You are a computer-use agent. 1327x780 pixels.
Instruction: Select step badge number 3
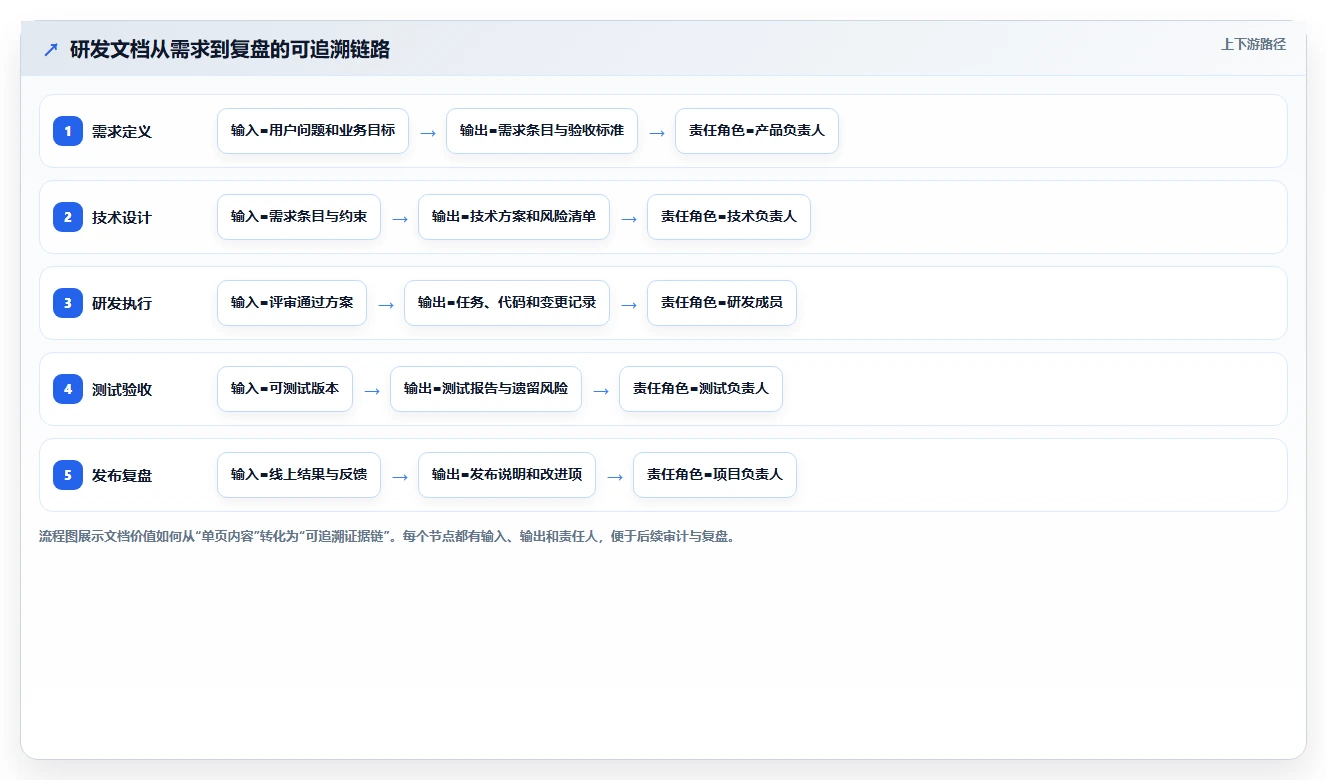click(68, 303)
